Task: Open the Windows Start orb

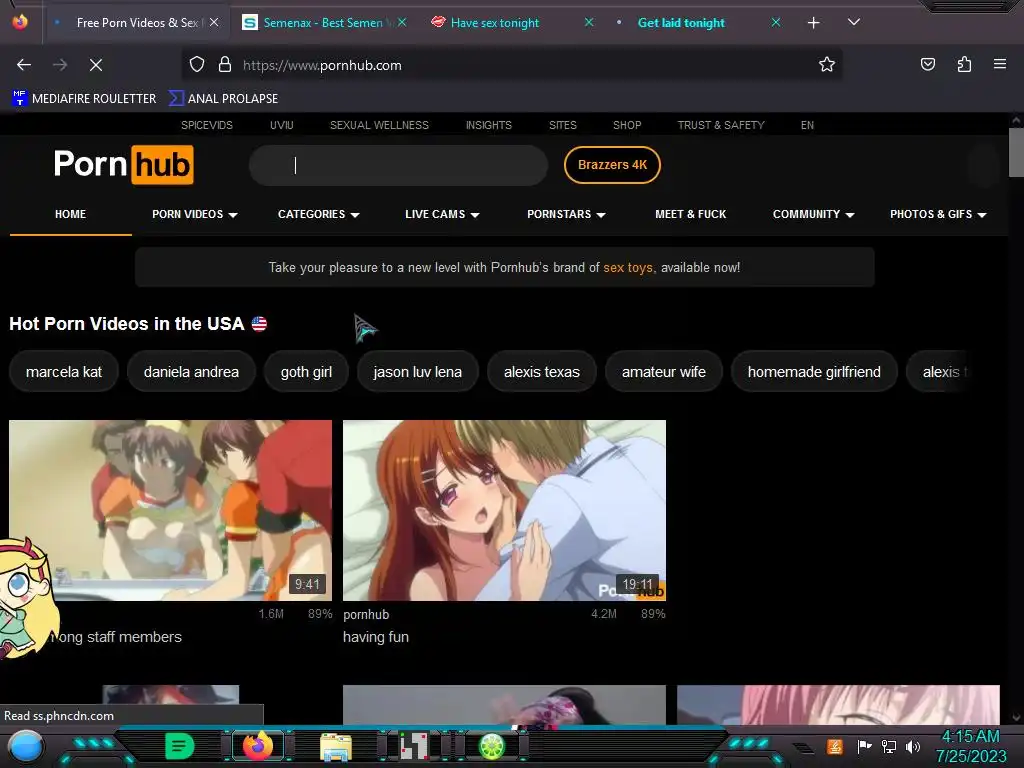Action: (x=26, y=746)
